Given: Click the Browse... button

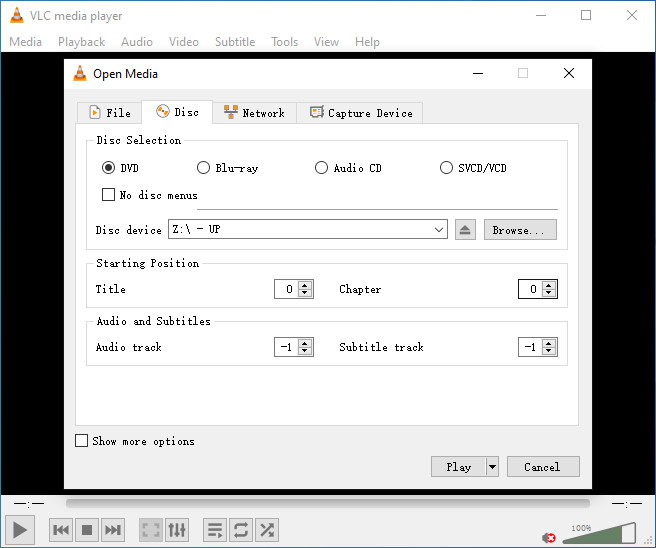Looking at the screenshot, I should [x=520, y=230].
